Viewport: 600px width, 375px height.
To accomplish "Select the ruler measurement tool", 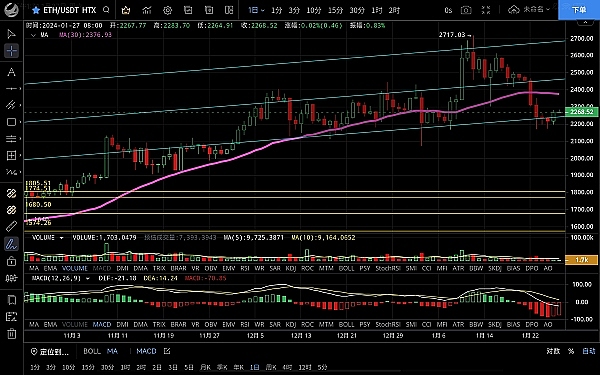I will point(11,227).
